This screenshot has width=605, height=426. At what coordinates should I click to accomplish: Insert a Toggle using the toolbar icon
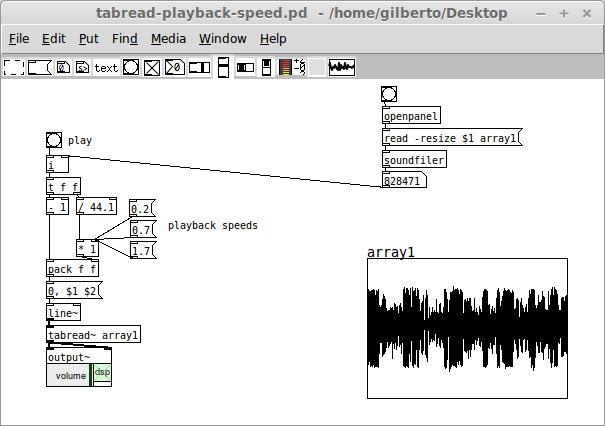point(152,67)
